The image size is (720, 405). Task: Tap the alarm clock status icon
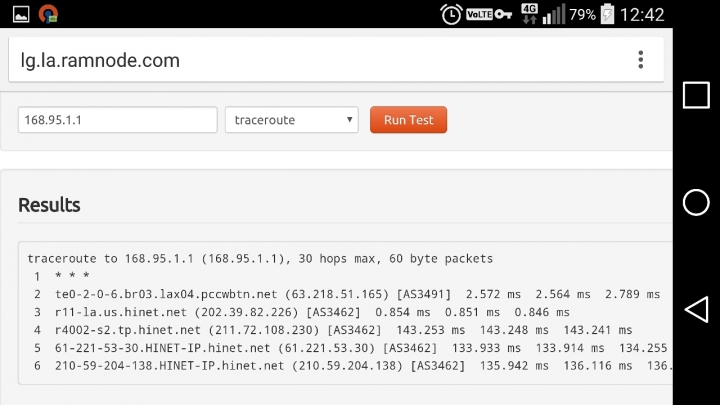[451, 14]
